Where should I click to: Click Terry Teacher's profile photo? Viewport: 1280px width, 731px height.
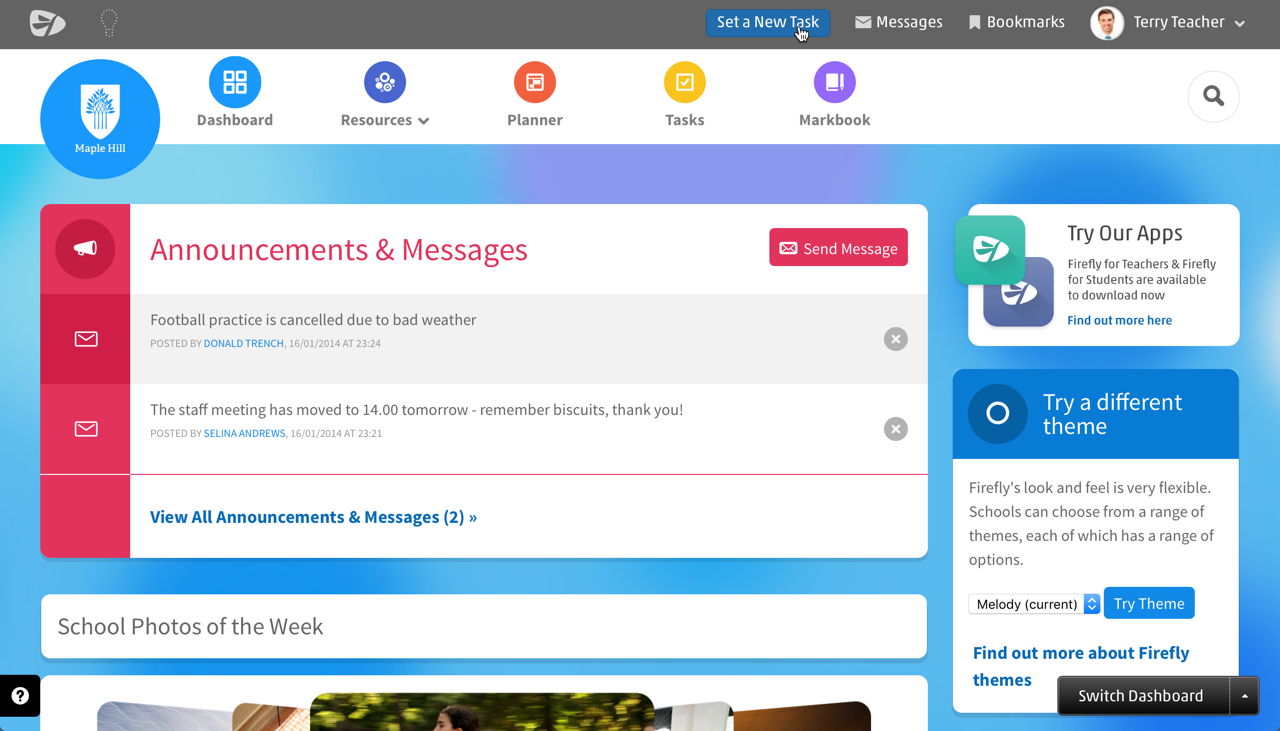[x=1107, y=23]
